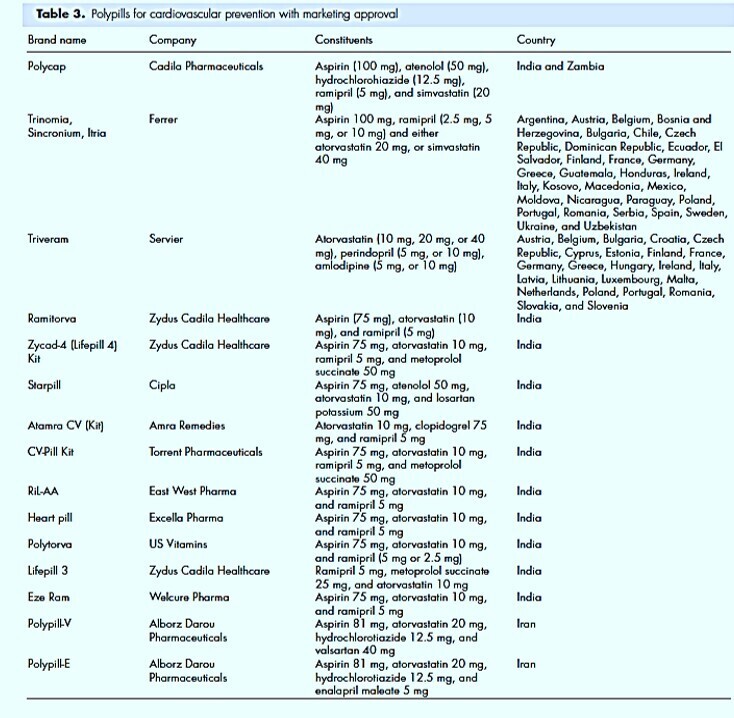Click 'Zydus Cadila Healthcare' in Lifepill 3 row
Screen dimensions: 734x718
[209, 571]
